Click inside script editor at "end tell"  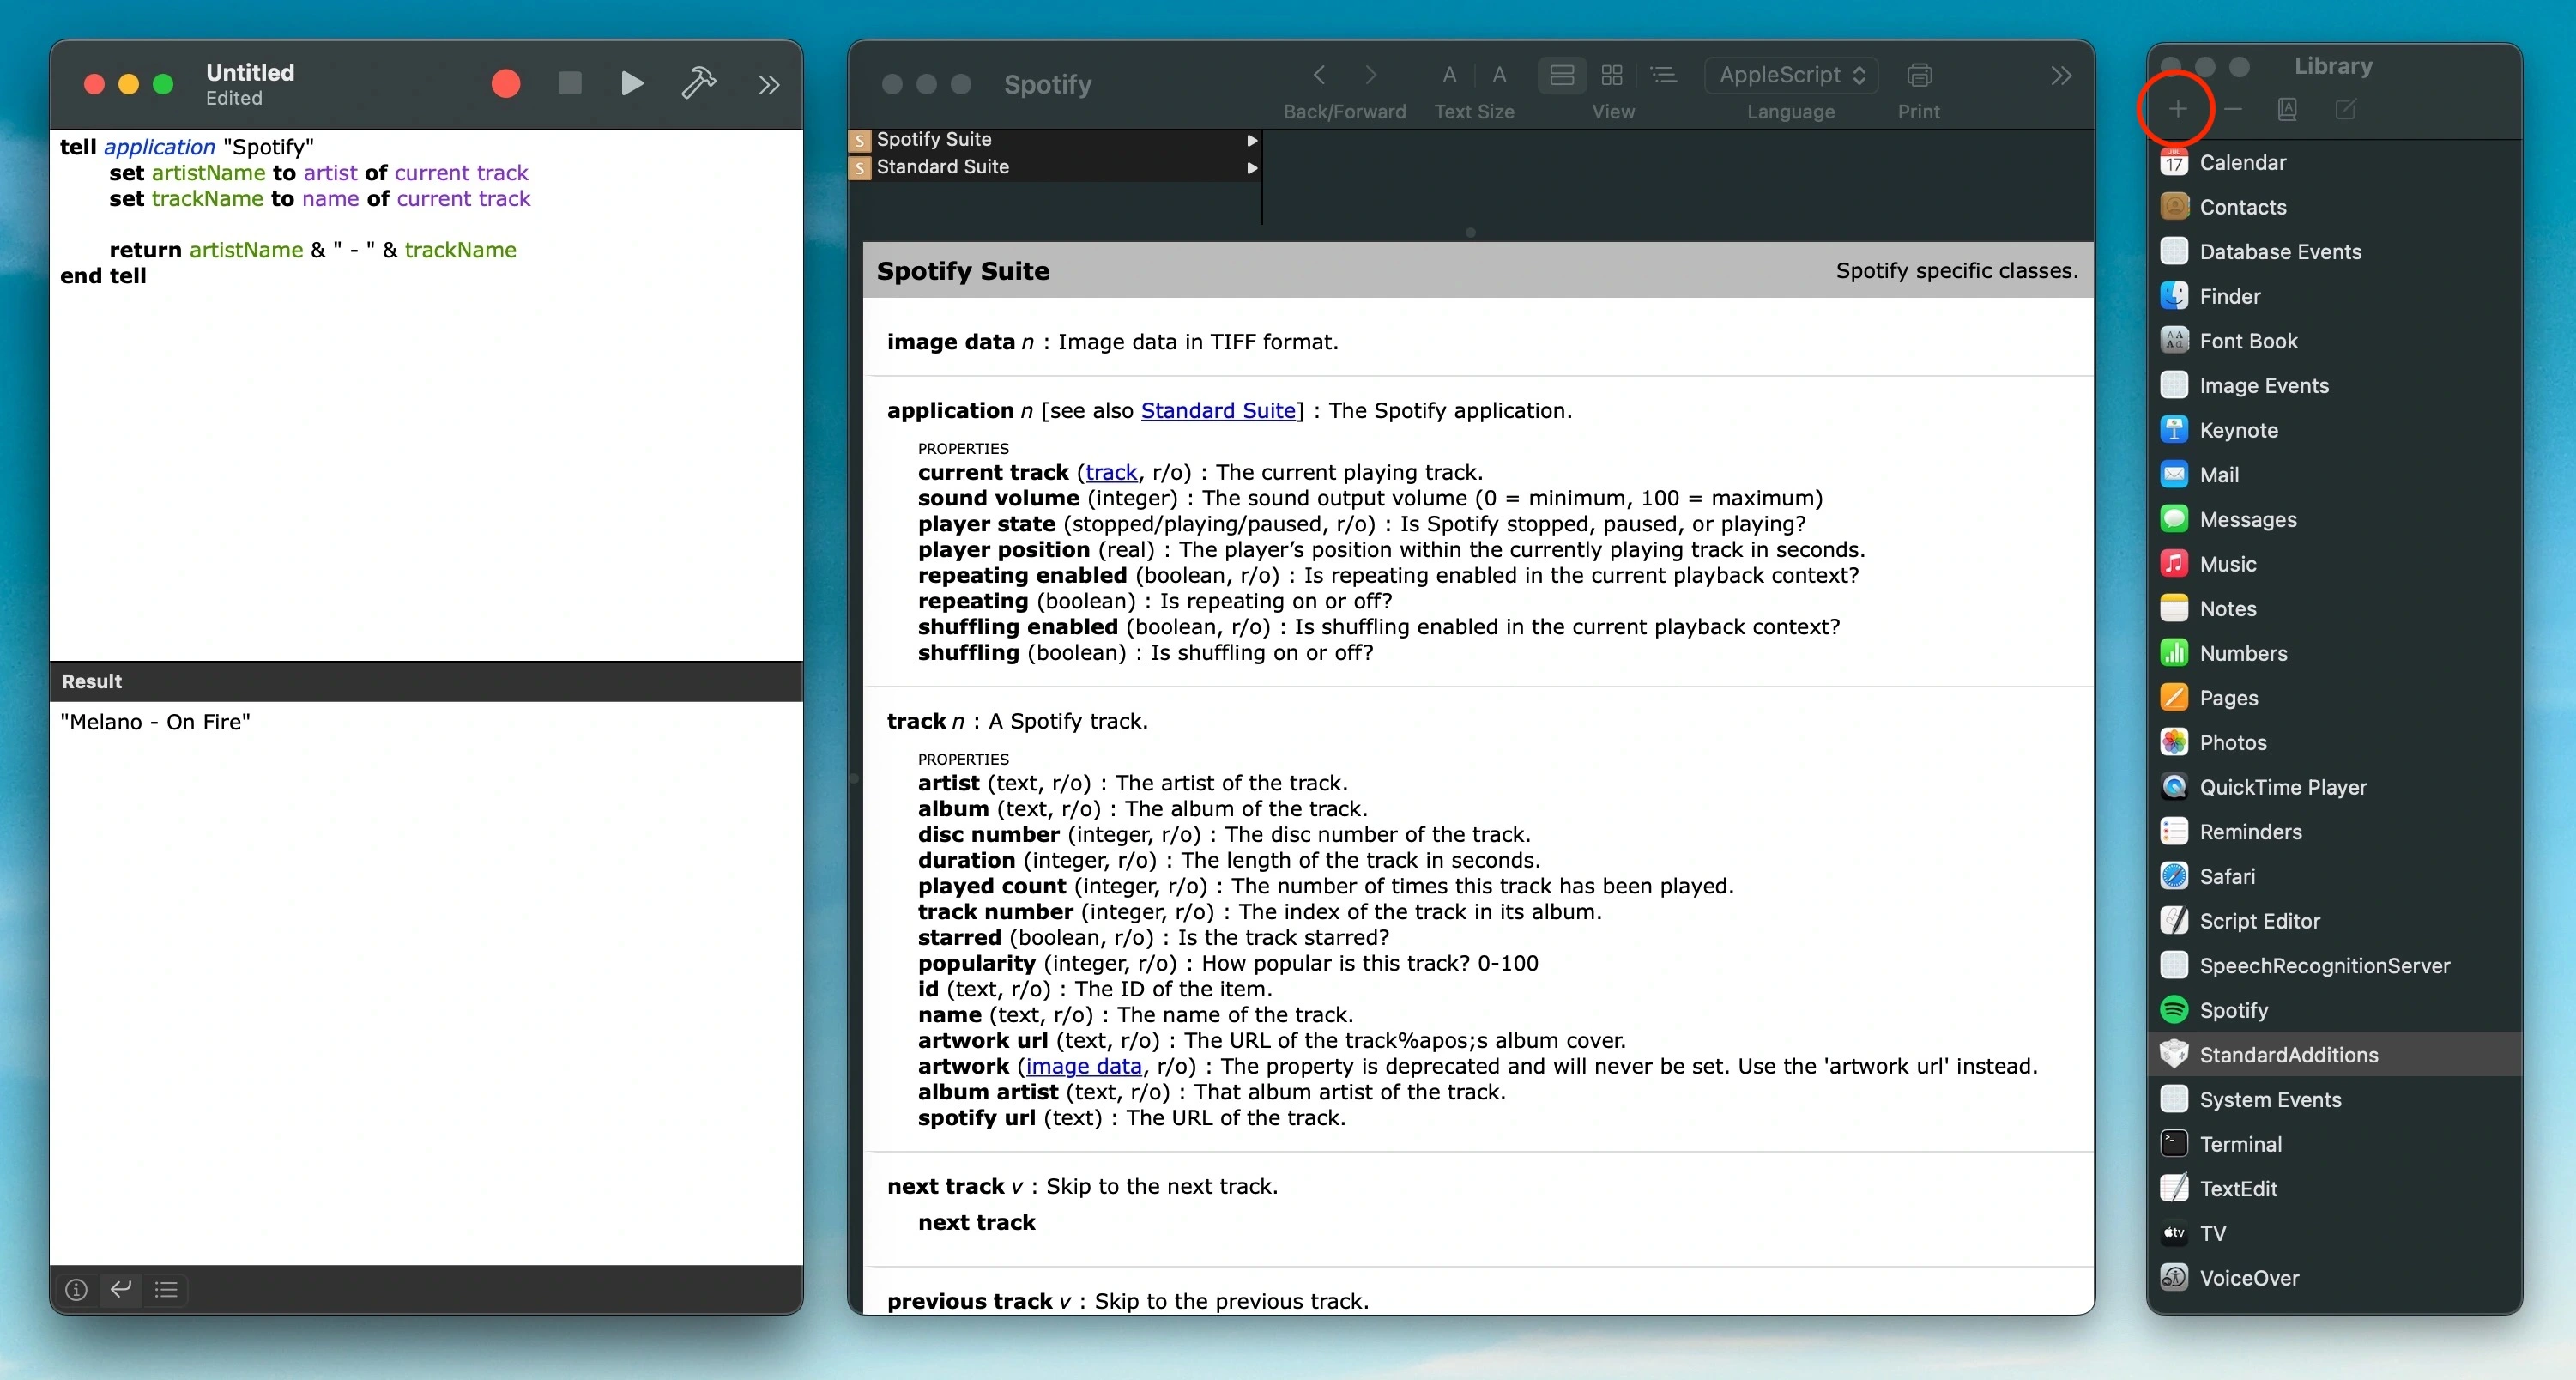click(x=103, y=276)
